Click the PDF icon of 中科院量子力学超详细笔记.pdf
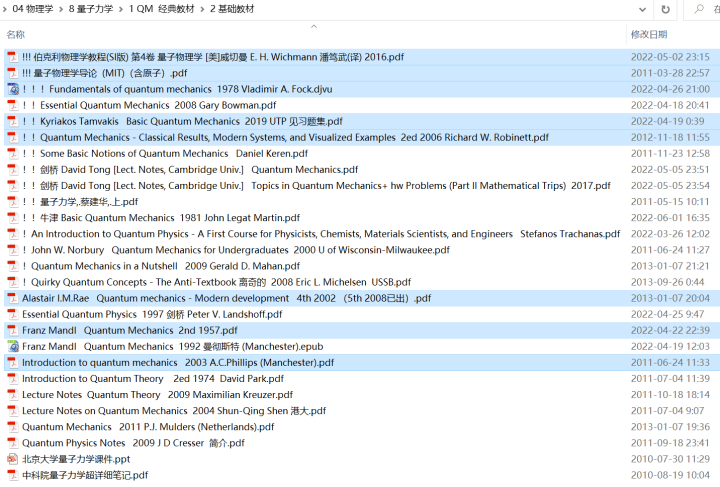The image size is (720, 487). [x=13, y=475]
